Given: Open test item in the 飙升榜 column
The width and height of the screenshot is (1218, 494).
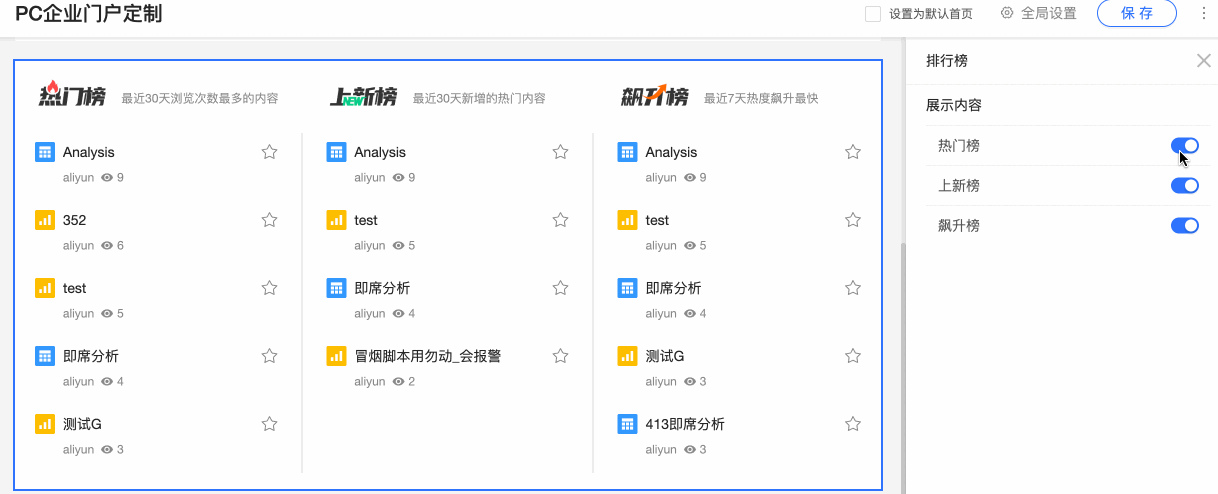Looking at the screenshot, I should point(657,220).
